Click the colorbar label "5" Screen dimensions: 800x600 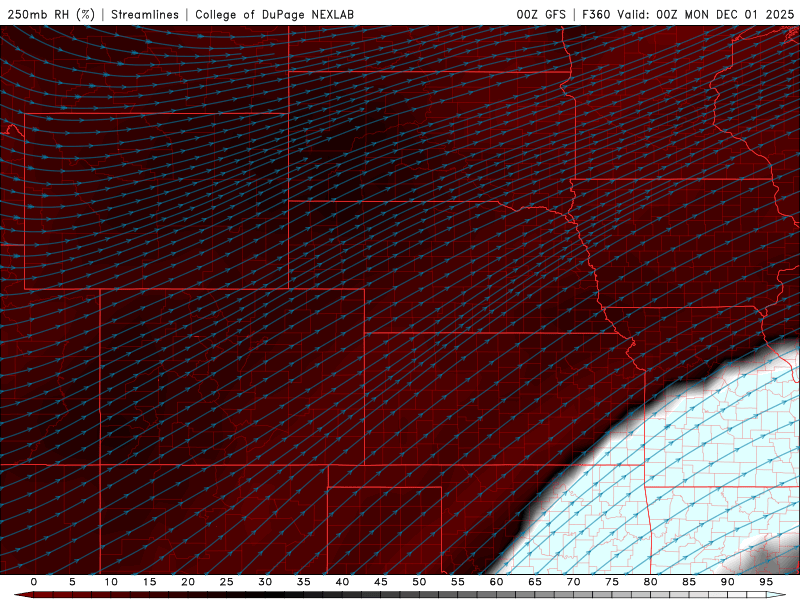click(72, 582)
